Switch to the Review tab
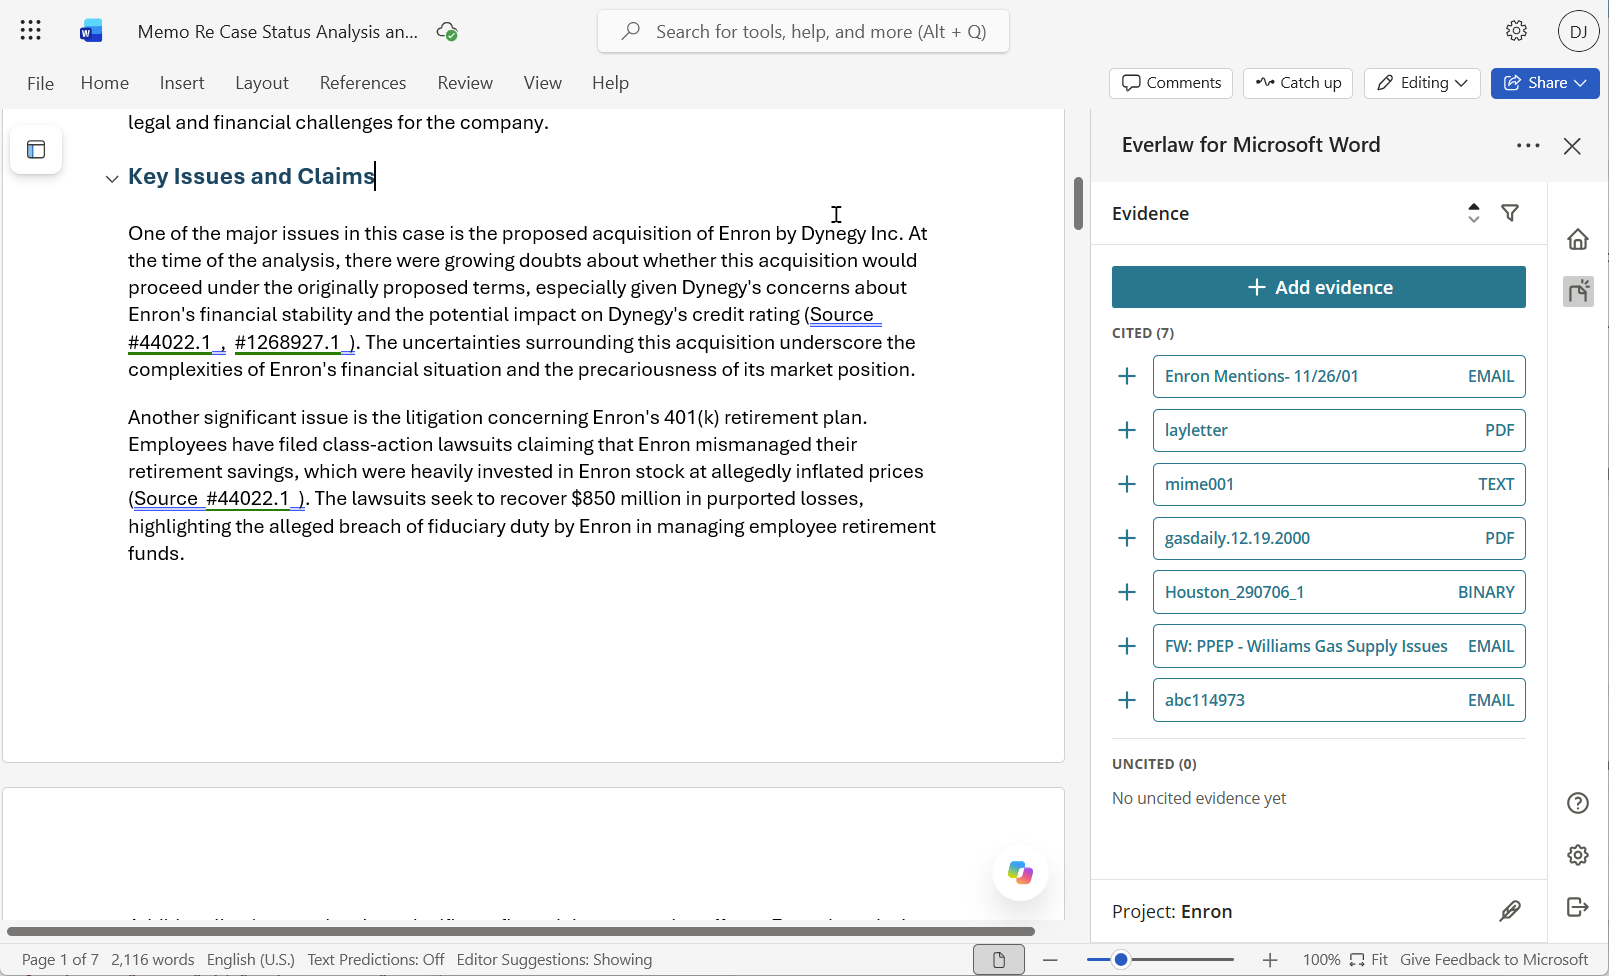 [465, 83]
